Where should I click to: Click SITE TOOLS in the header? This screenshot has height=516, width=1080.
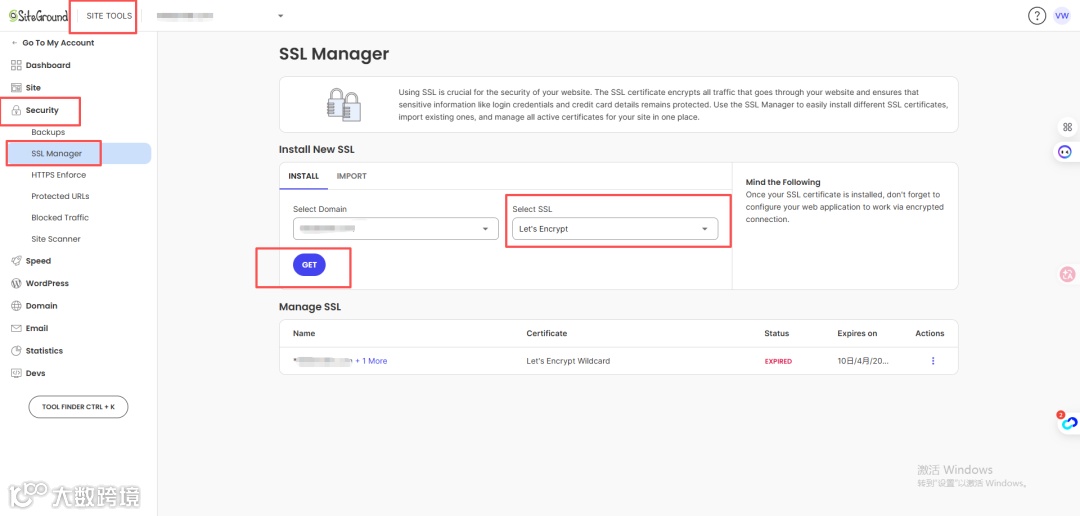point(109,16)
